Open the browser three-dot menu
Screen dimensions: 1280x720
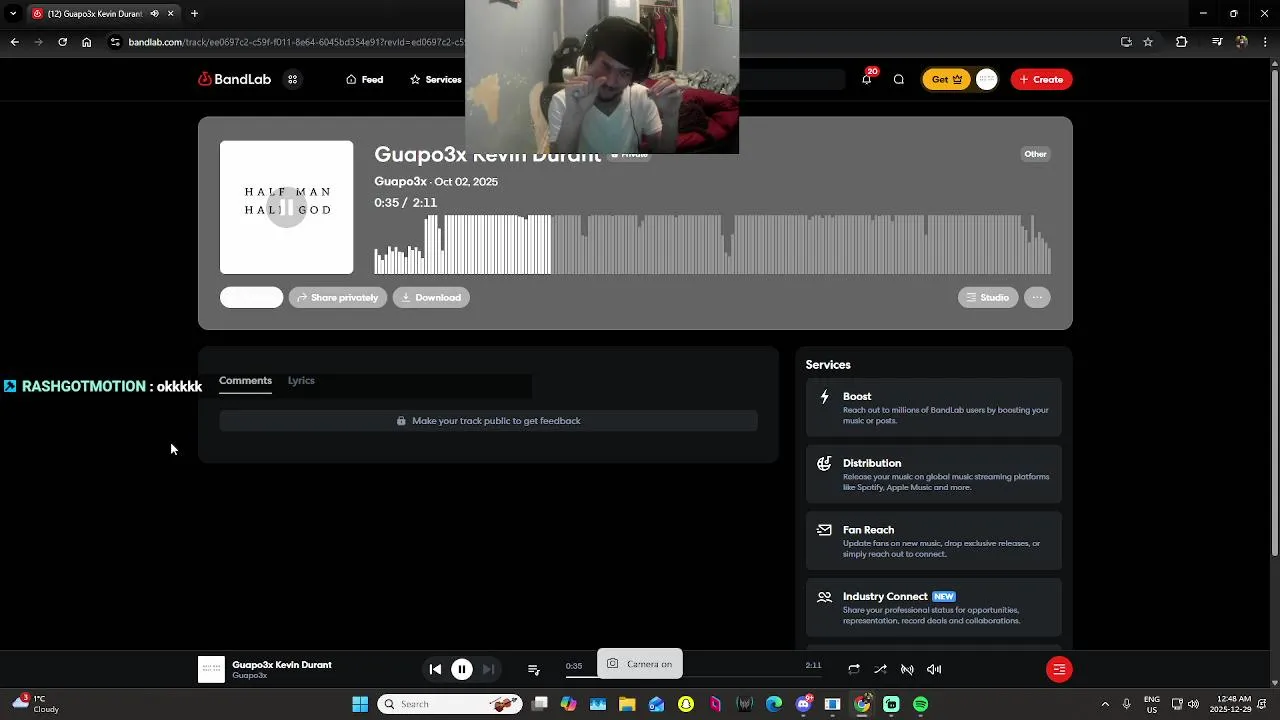[1266, 42]
